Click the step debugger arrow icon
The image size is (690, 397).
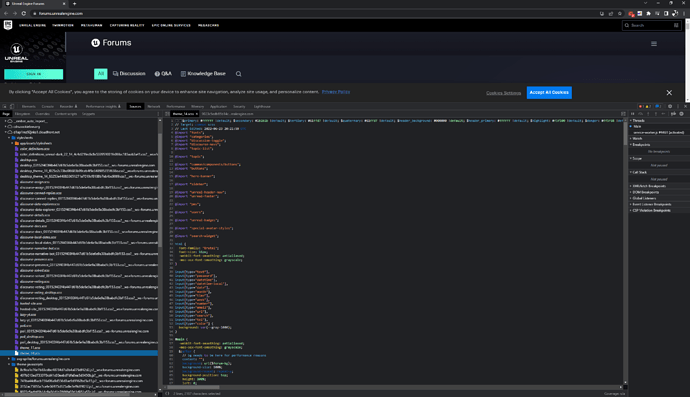pos(664,114)
